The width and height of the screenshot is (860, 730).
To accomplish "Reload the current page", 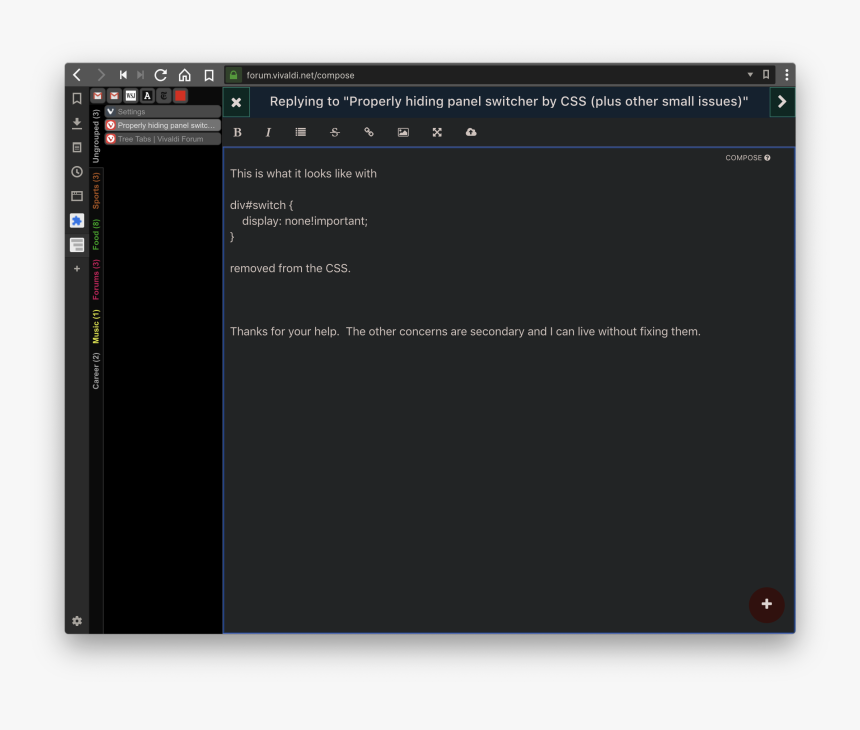I will [161, 75].
